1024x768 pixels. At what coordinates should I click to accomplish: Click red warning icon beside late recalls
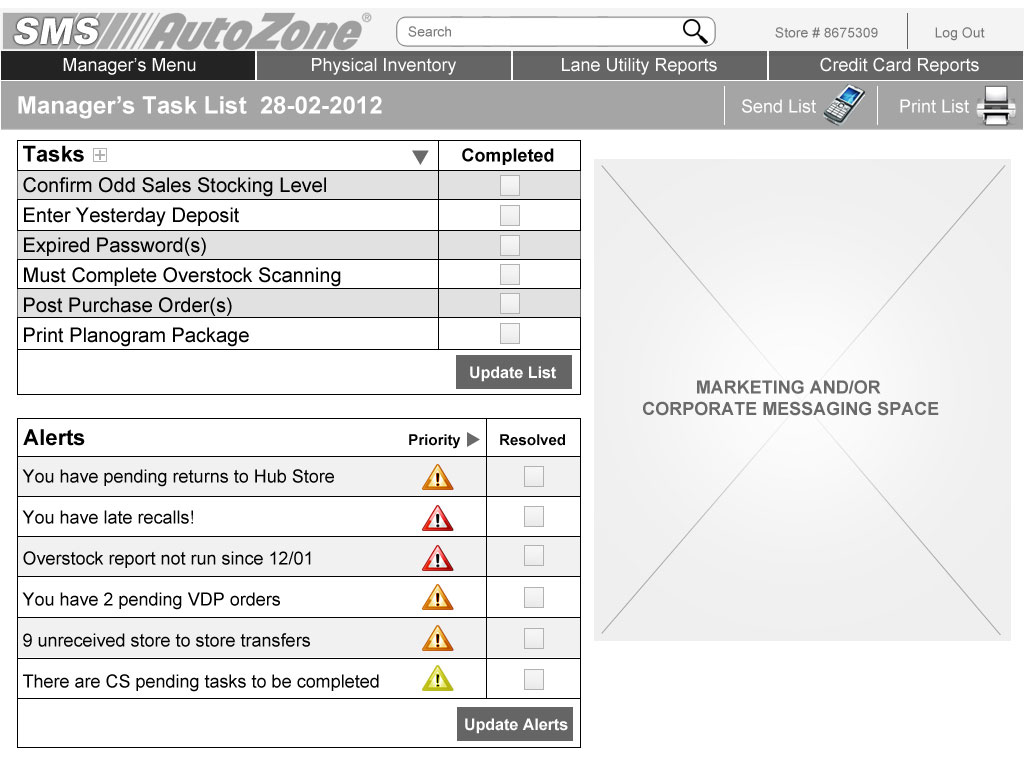(x=437, y=518)
